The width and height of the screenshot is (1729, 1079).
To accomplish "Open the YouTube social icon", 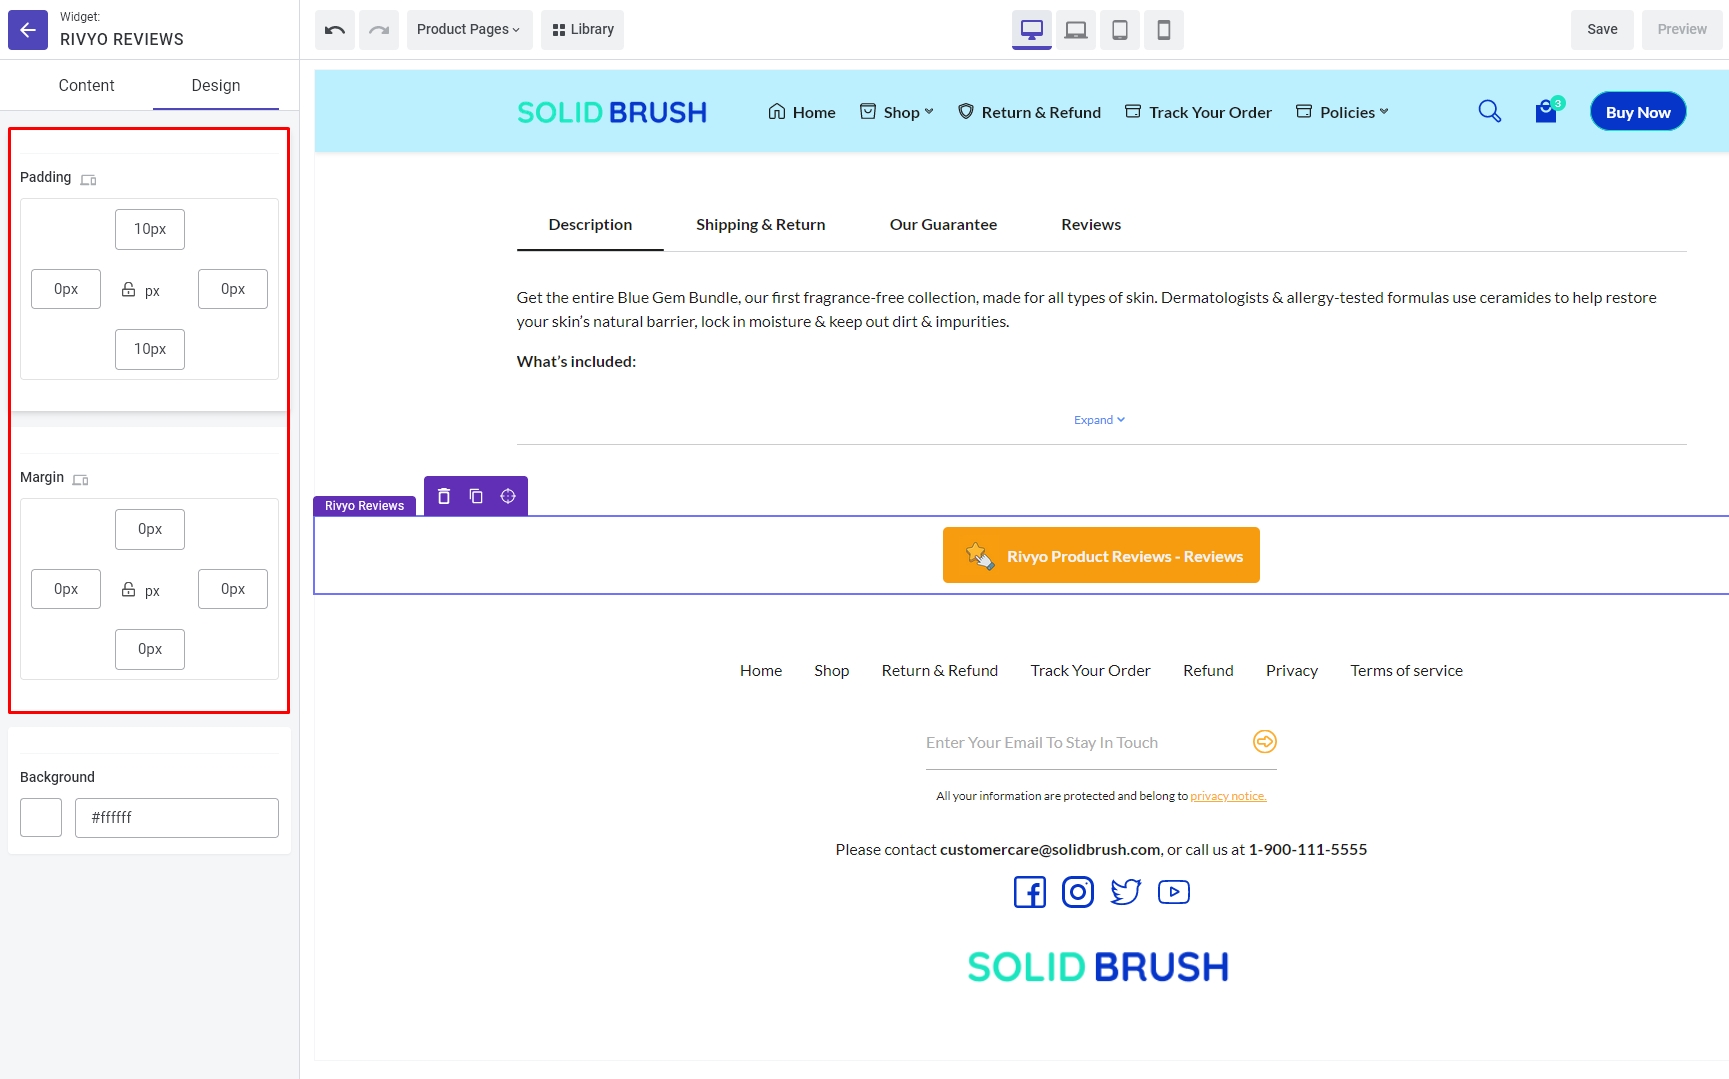I will point(1174,892).
